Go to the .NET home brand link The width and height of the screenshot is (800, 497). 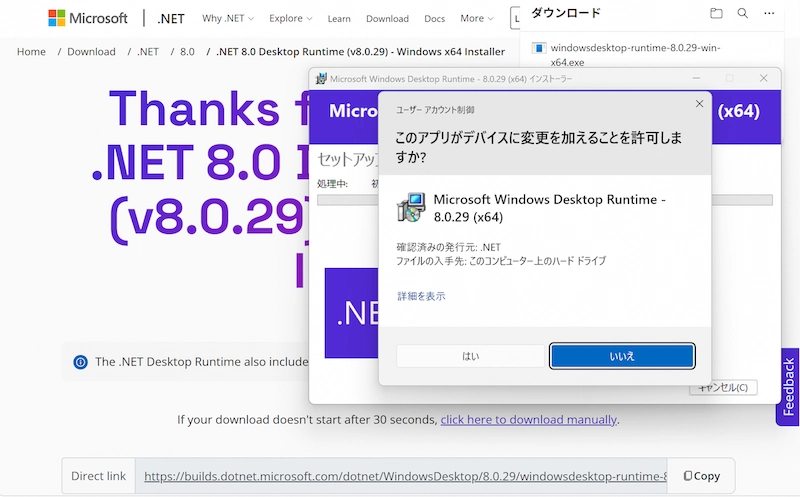coord(170,19)
